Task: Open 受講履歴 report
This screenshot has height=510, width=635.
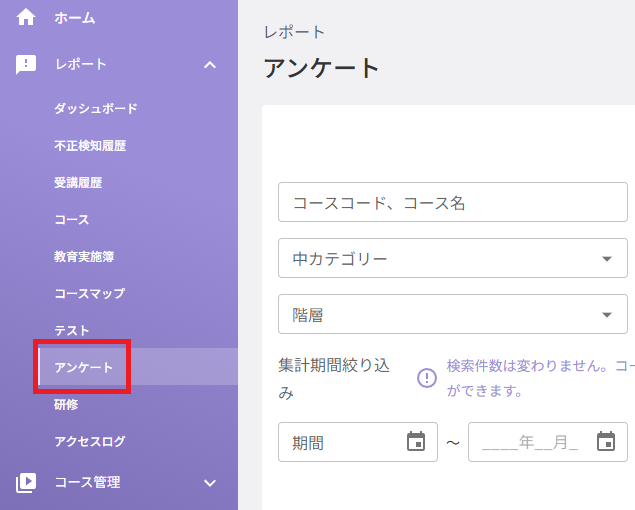Action: pyautogui.click(x=78, y=183)
